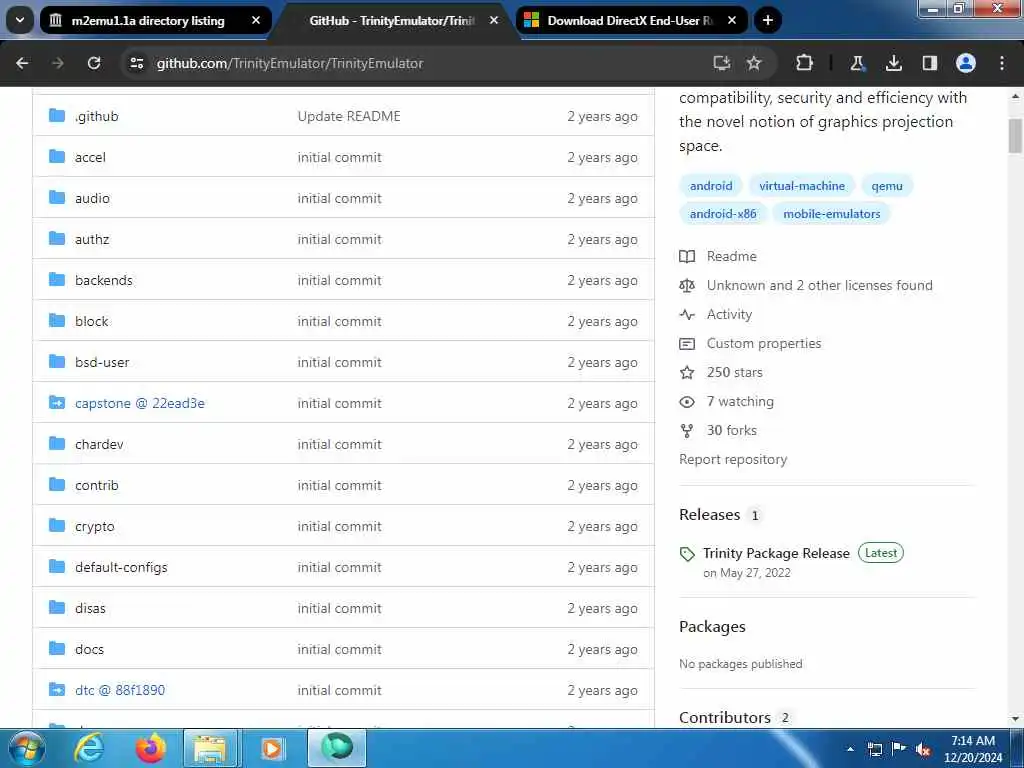Bookmark this page with the star icon
Viewport: 1024px width, 768px height.
click(x=754, y=63)
